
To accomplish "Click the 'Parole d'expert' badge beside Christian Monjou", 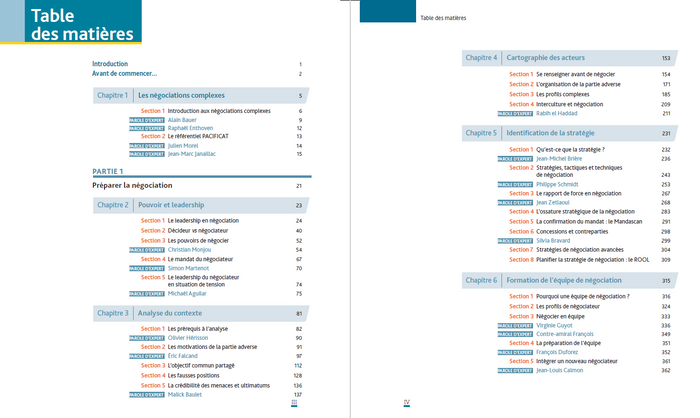I will [x=147, y=249].
